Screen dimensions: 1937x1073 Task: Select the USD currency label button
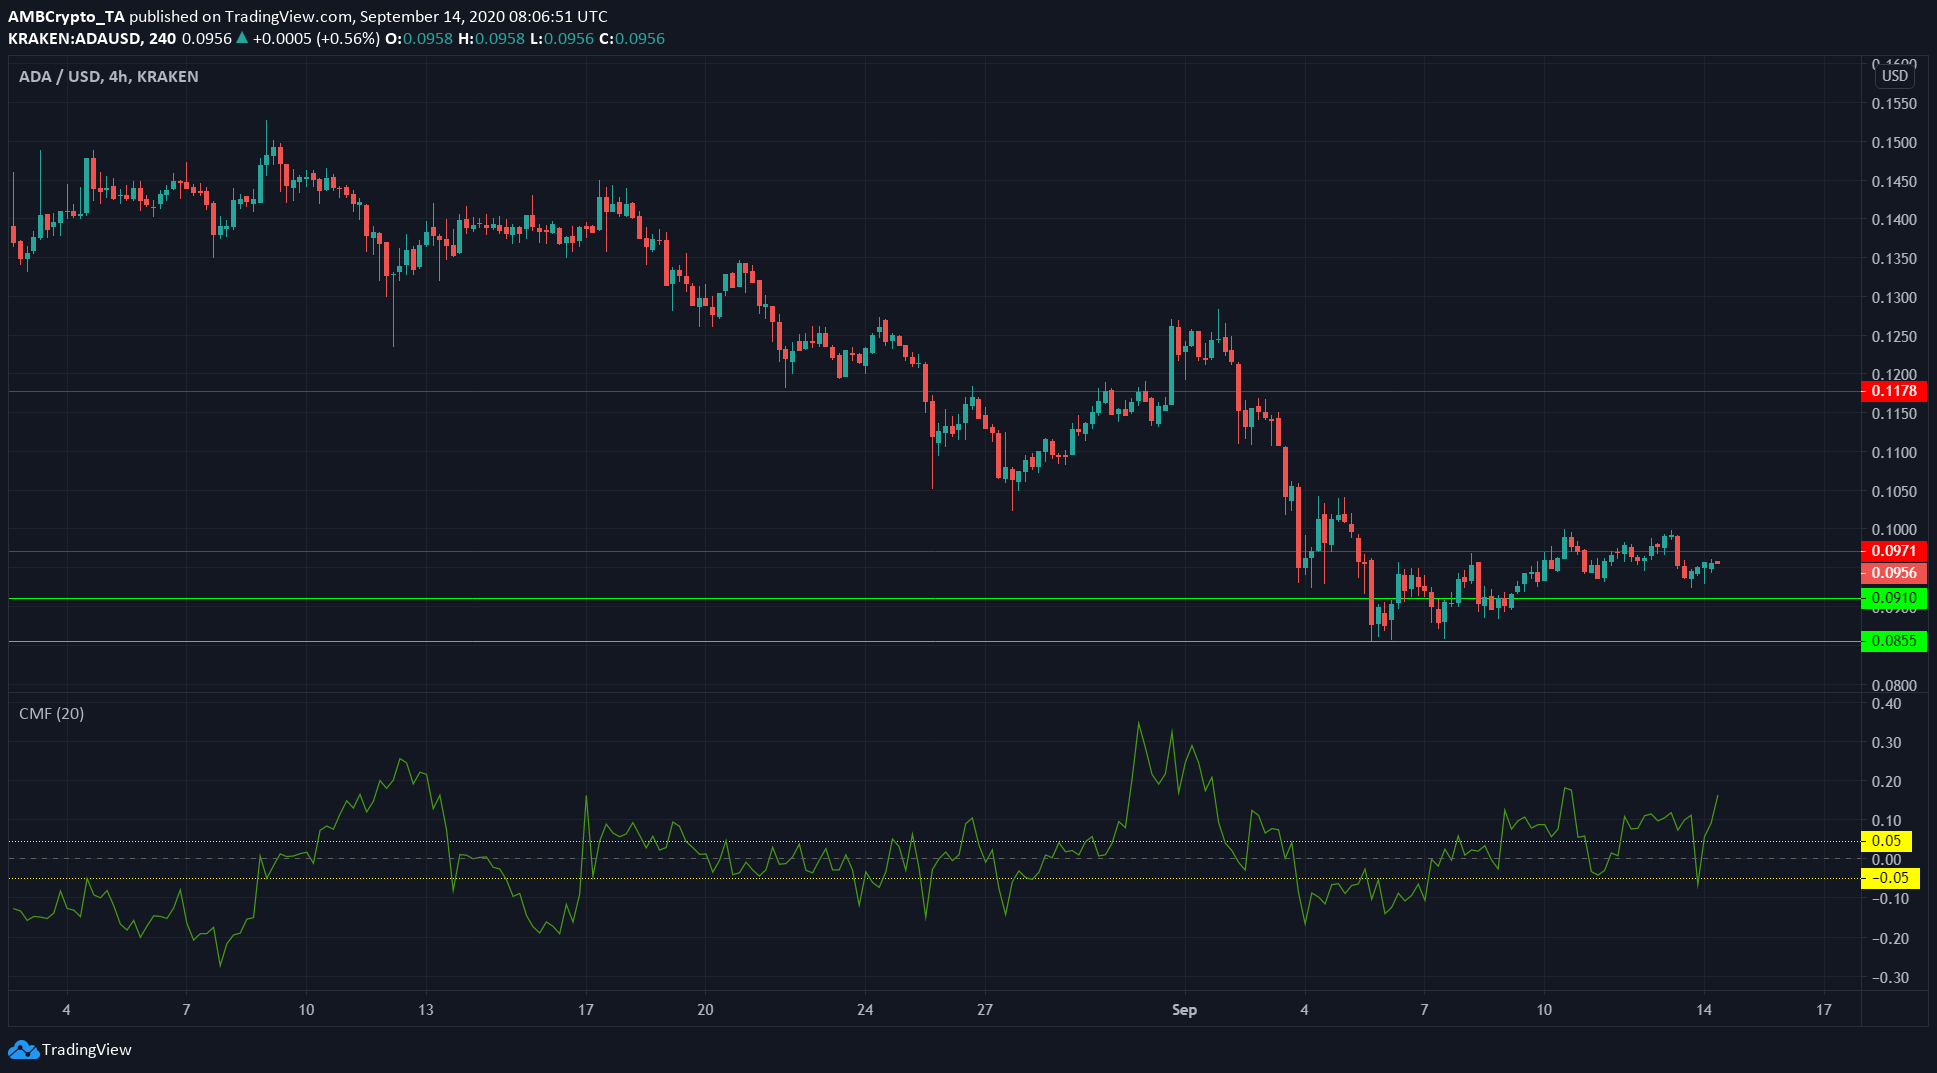coord(1894,76)
